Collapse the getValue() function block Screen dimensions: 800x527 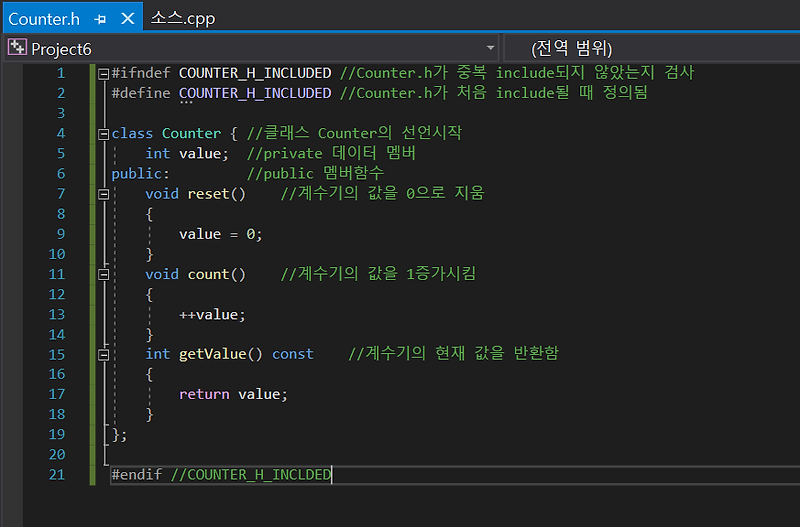[x=104, y=355]
